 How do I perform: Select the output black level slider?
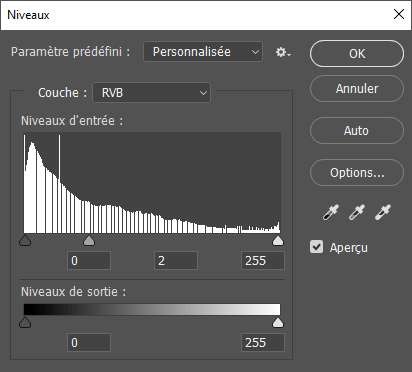pyautogui.click(x=25, y=322)
